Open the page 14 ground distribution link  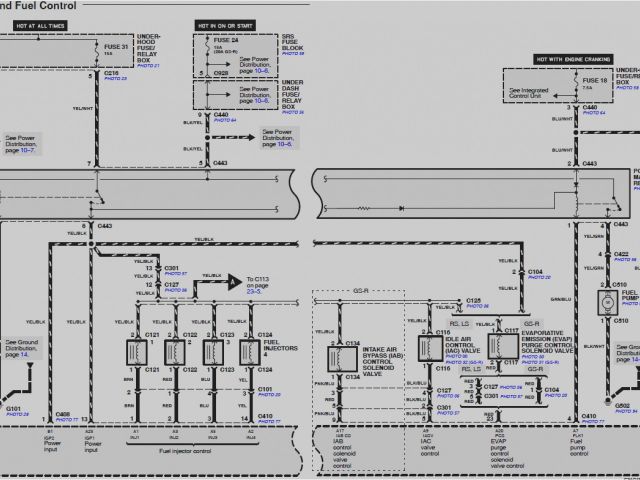(x=23, y=355)
